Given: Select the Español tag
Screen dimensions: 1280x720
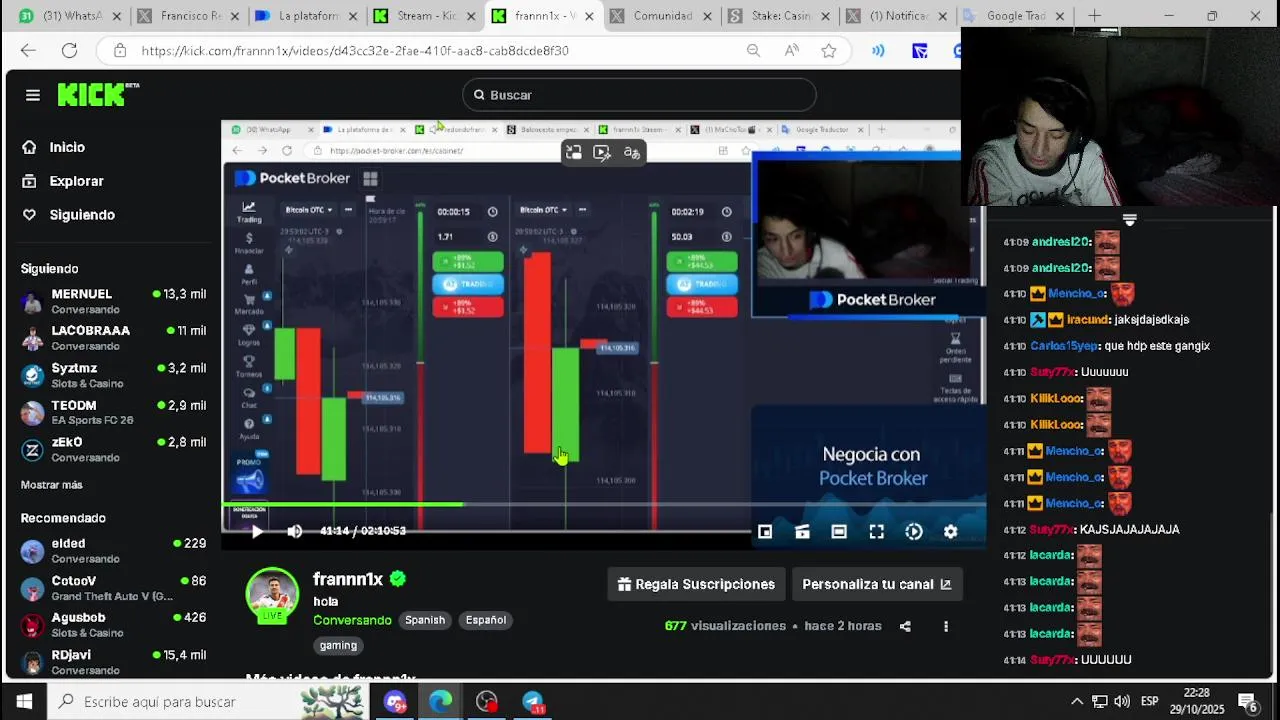Looking at the screenshot, I should 486,620.
